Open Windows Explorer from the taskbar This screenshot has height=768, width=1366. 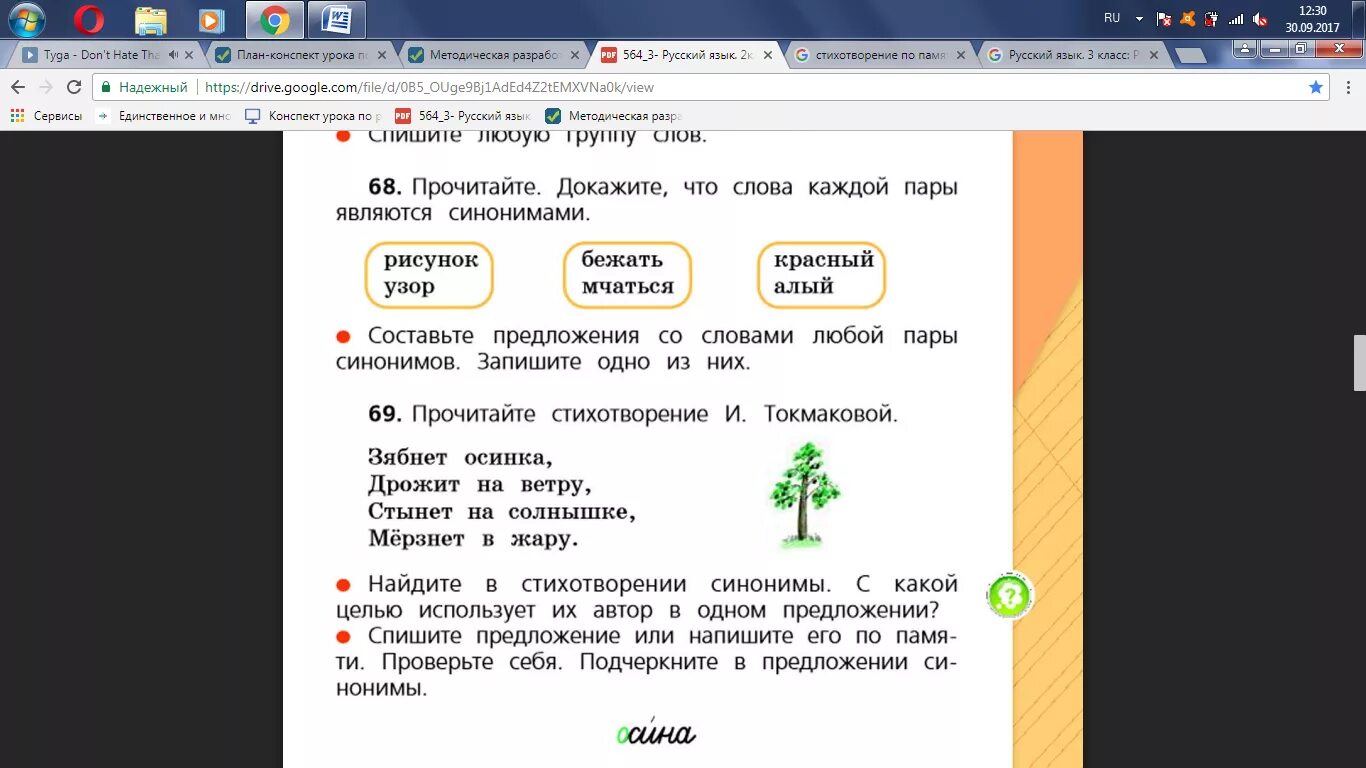(x=151, y=19)
